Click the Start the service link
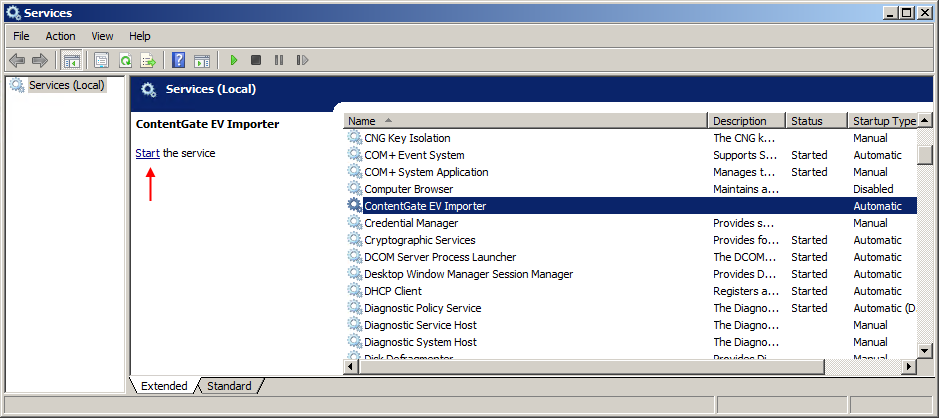The width and height of the screenshot is (939, 418). (147, 153)
